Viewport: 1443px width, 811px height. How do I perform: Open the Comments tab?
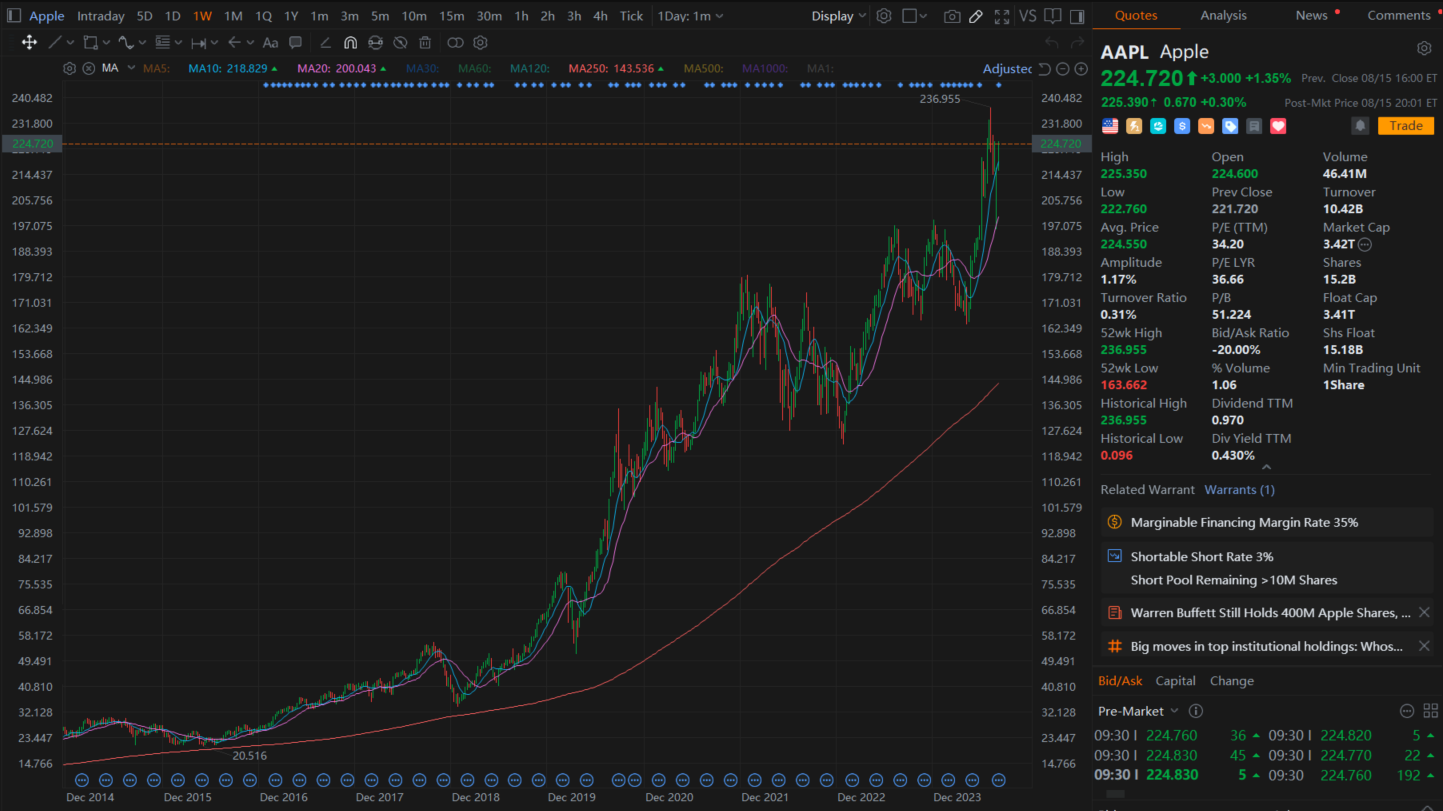pyautogui.click(x=1399, y=15)
